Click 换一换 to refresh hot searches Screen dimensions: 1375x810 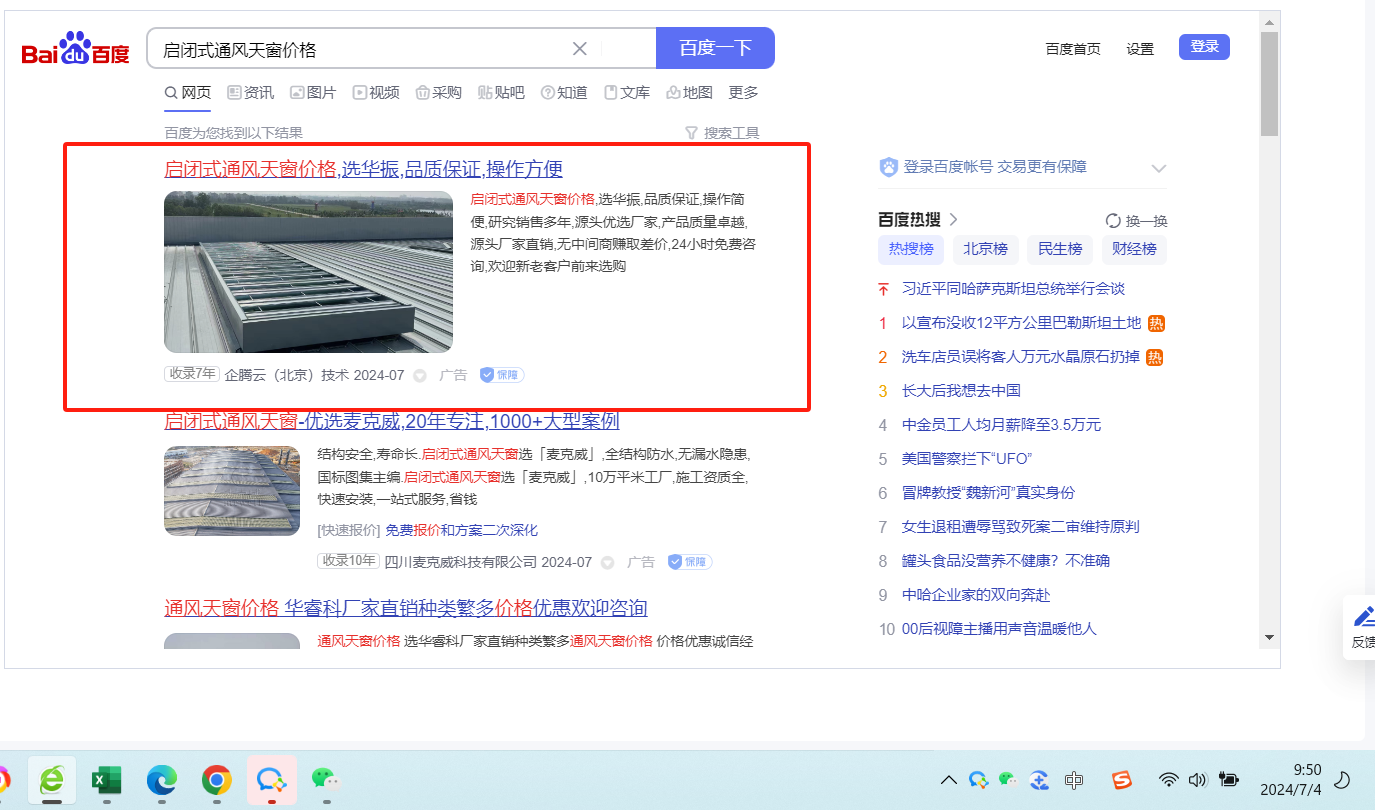coord(1136,221)
